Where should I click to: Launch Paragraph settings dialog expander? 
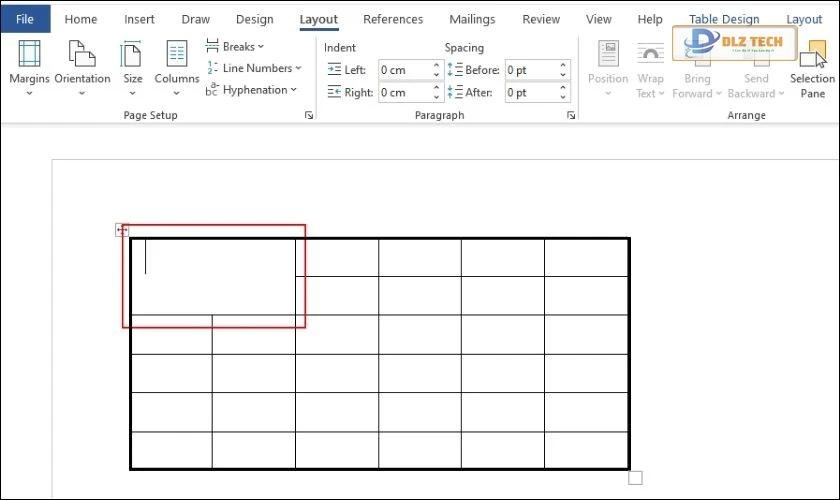[x=571, y=116]
